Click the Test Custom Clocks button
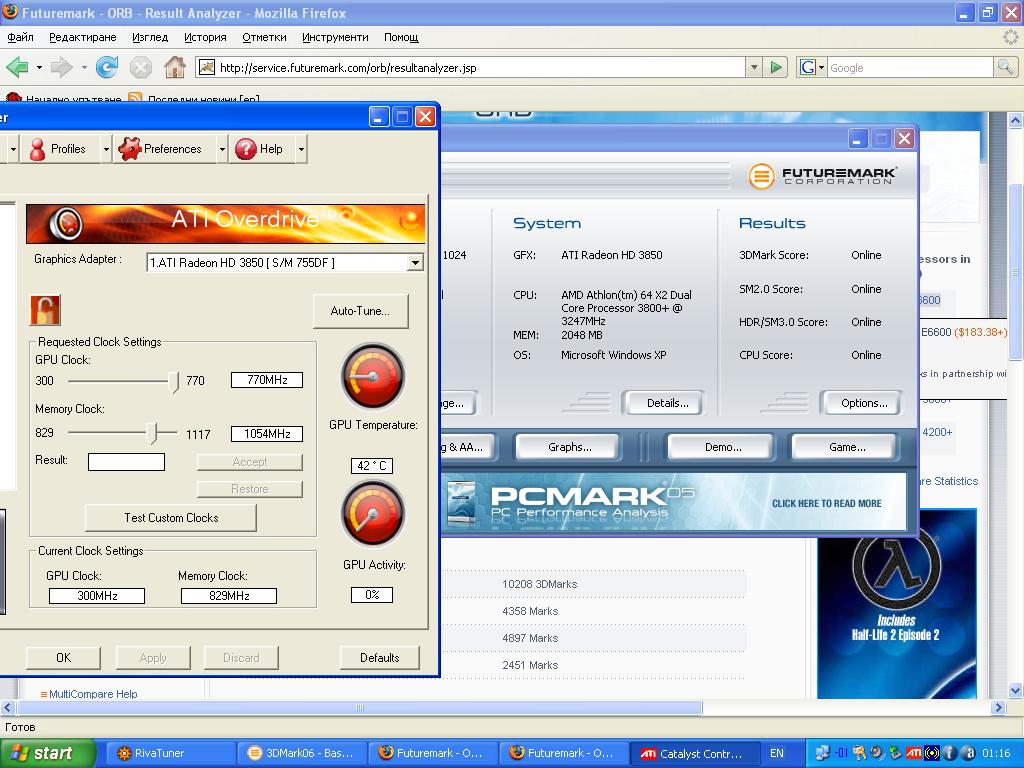The width and height of the screenshot is (1024, 768). point(171,518)
